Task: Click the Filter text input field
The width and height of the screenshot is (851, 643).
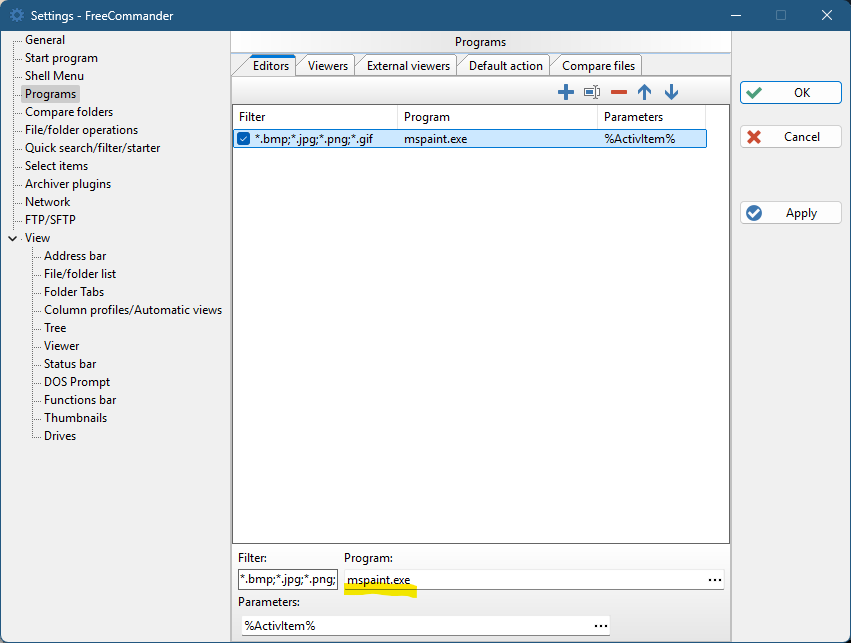Action: pyautogui.click(x=287, y=580)
